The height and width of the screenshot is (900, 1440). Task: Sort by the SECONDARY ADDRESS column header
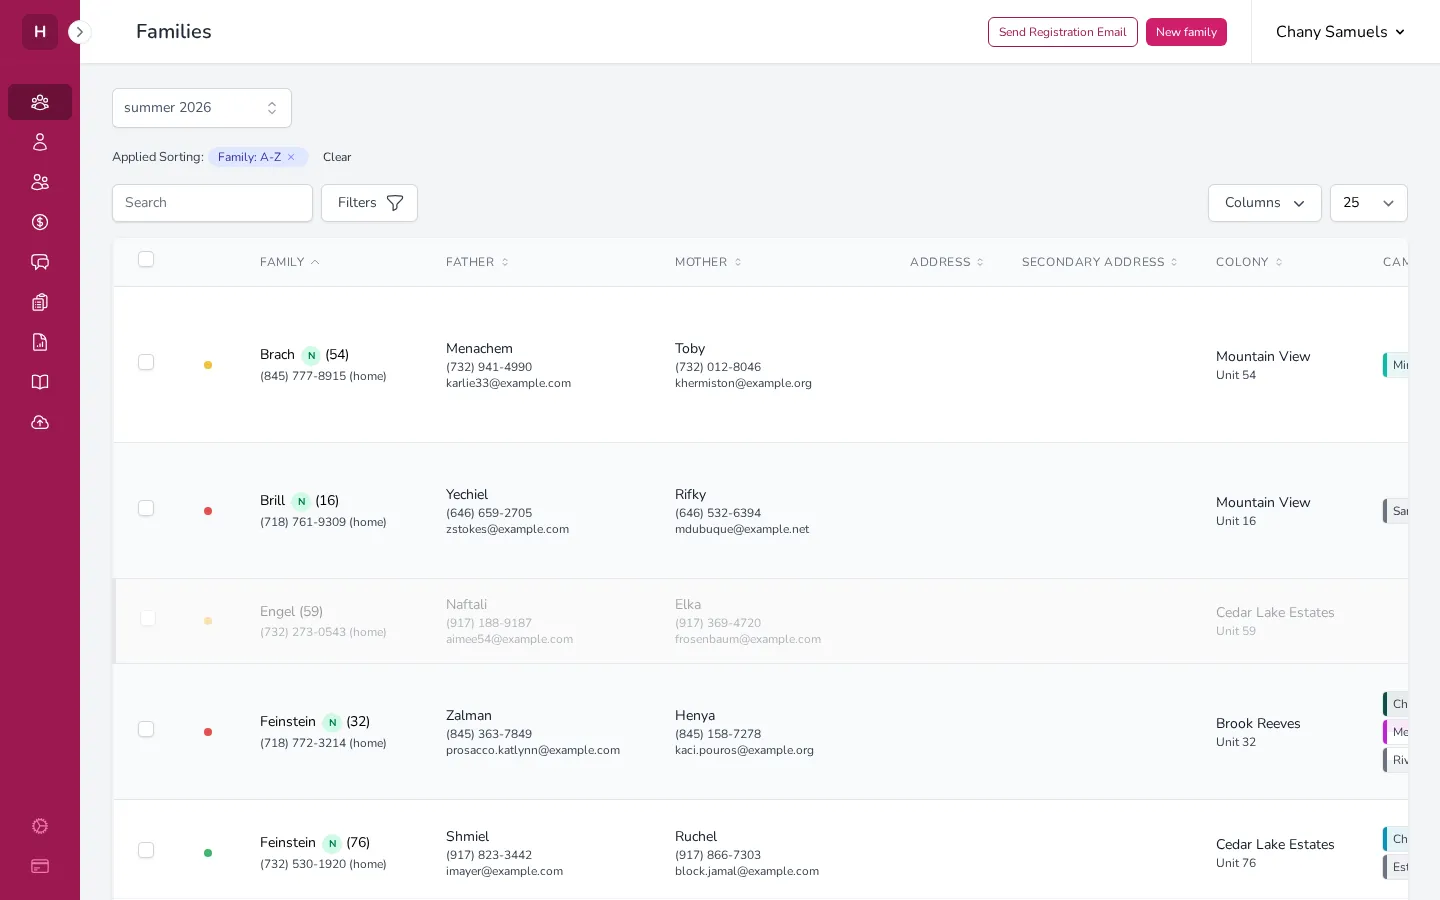coord(1100,262)
